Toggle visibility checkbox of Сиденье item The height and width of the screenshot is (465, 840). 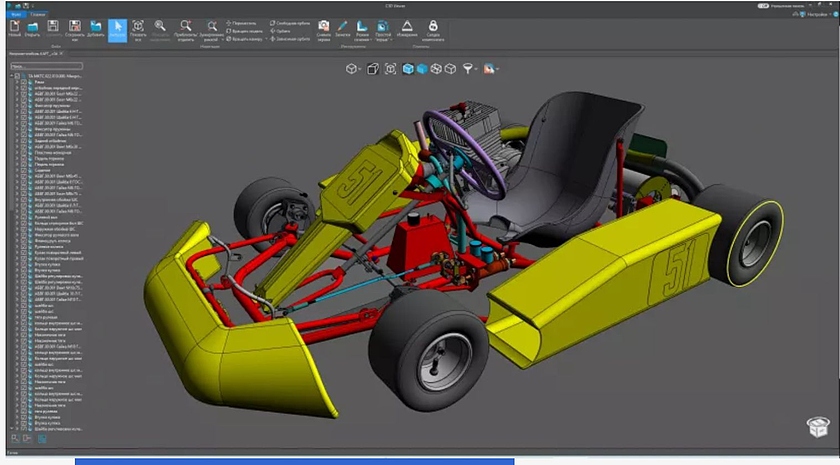pos(25,169)
